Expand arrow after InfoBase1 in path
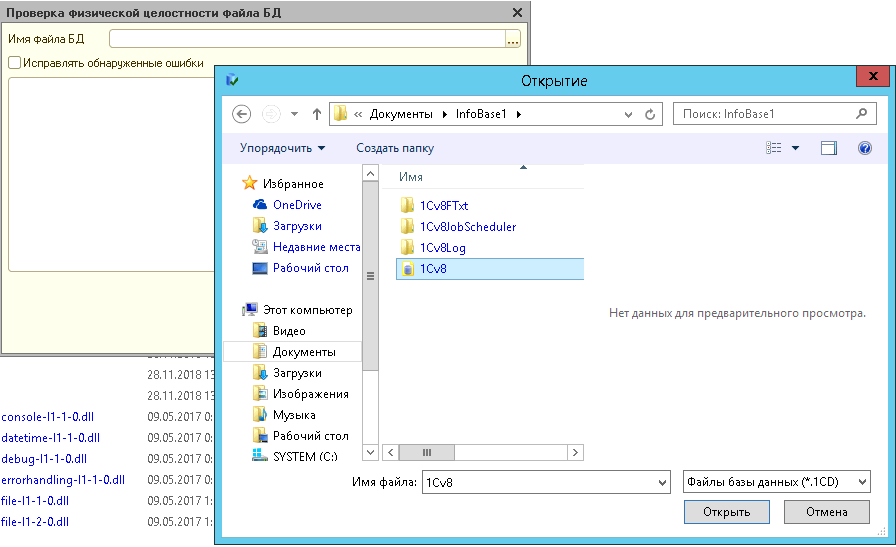The height and width of the screenshot is (547, 896). coord(519,114)
